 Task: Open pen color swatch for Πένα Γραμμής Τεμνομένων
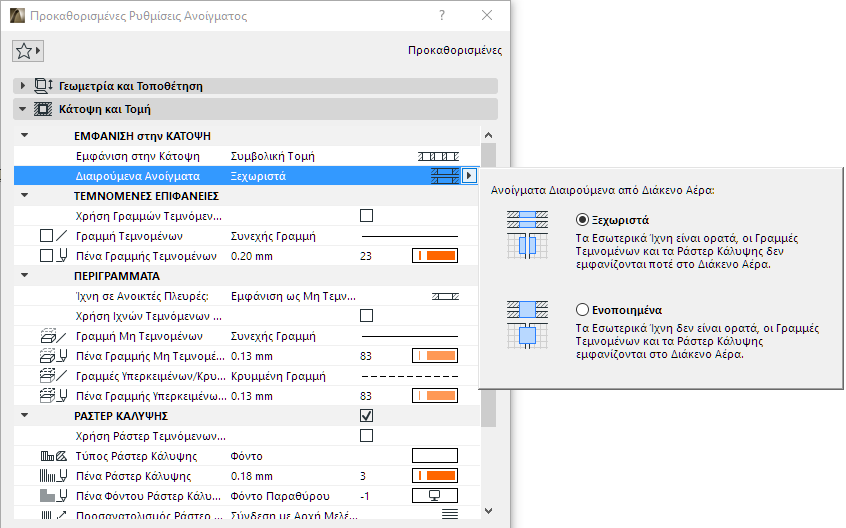click(435, 256)
